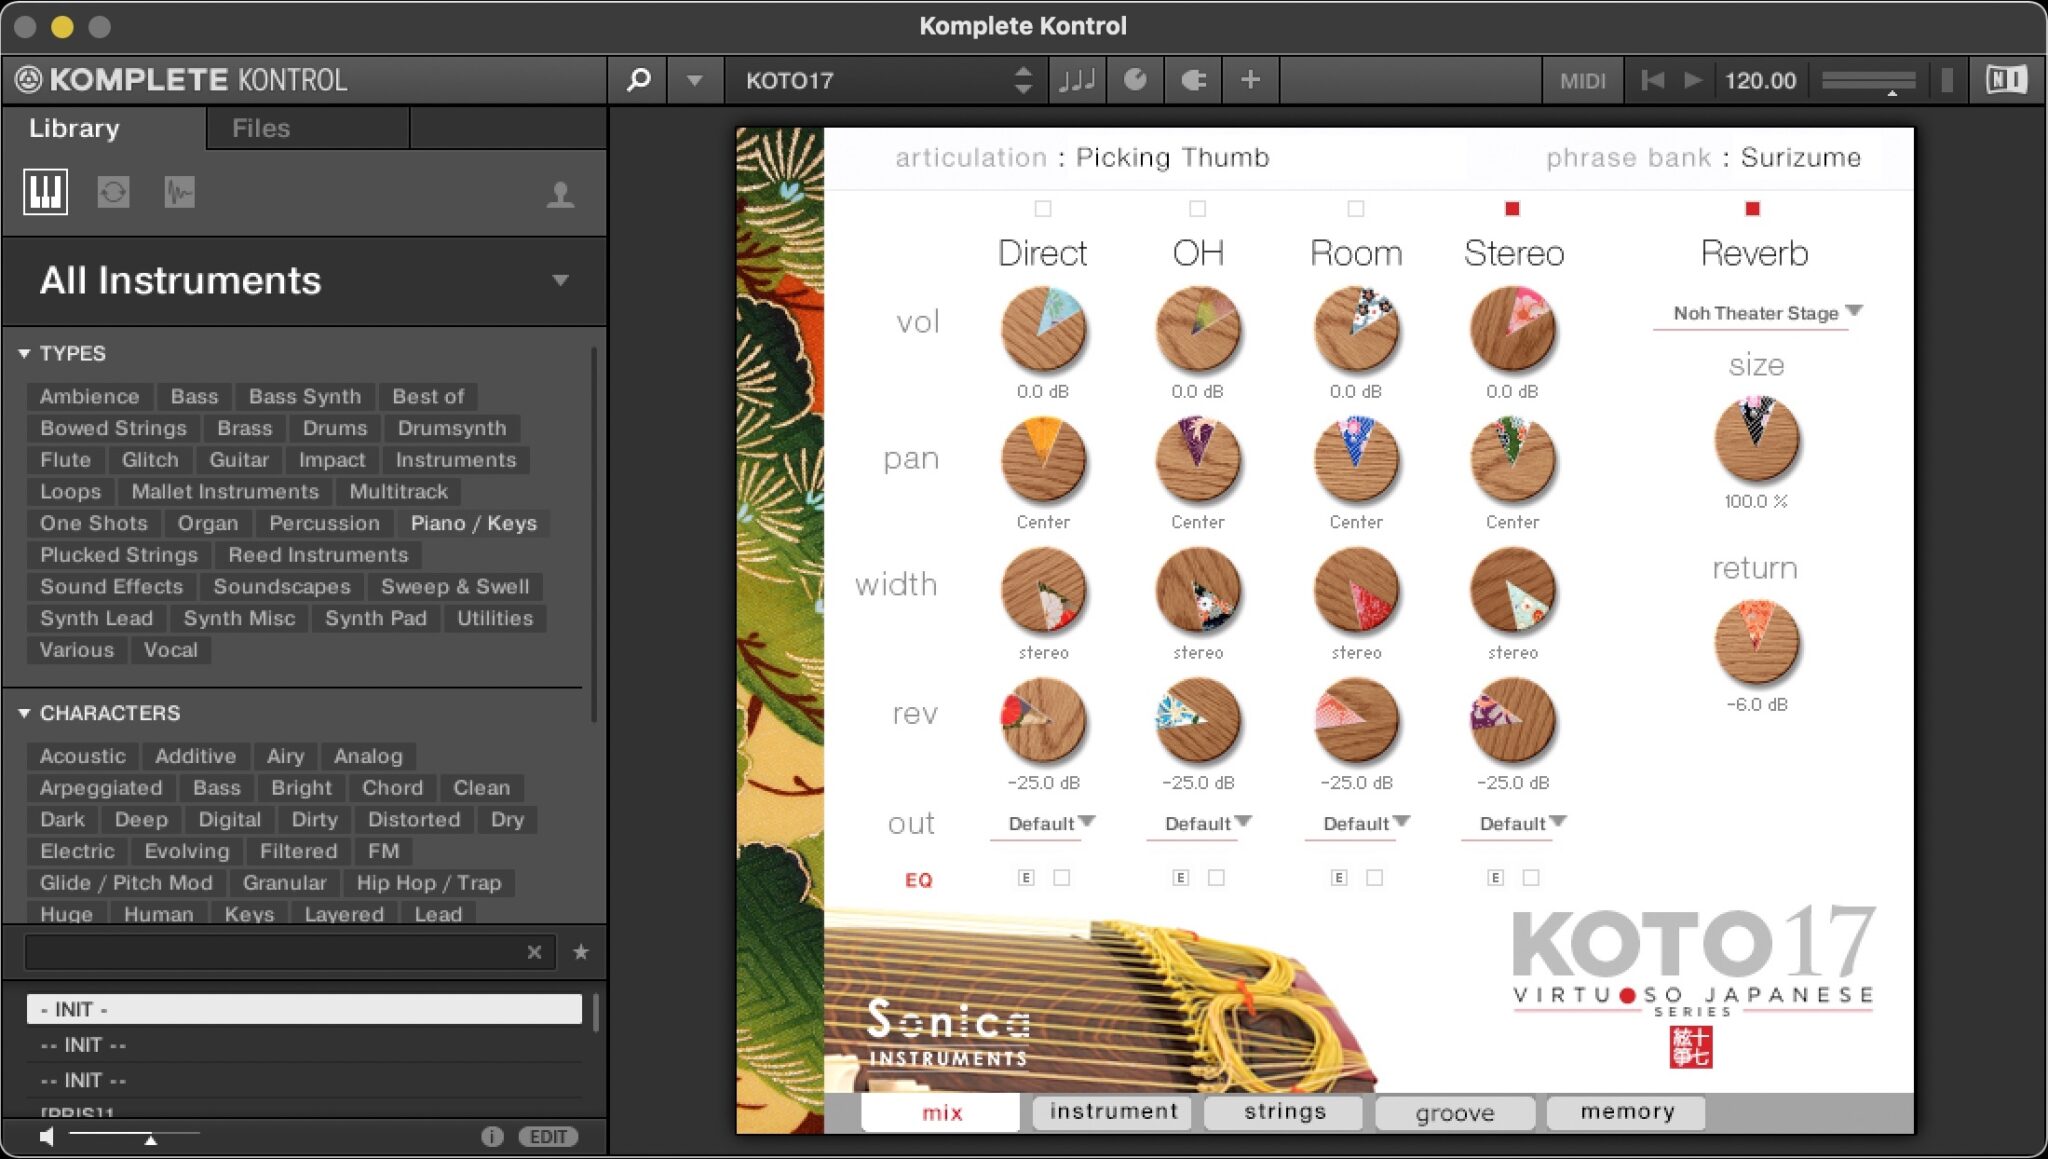2048x1159 pixels.
Task: Enable the Room mic checkbox
Action: click(x=1355, y=208)
